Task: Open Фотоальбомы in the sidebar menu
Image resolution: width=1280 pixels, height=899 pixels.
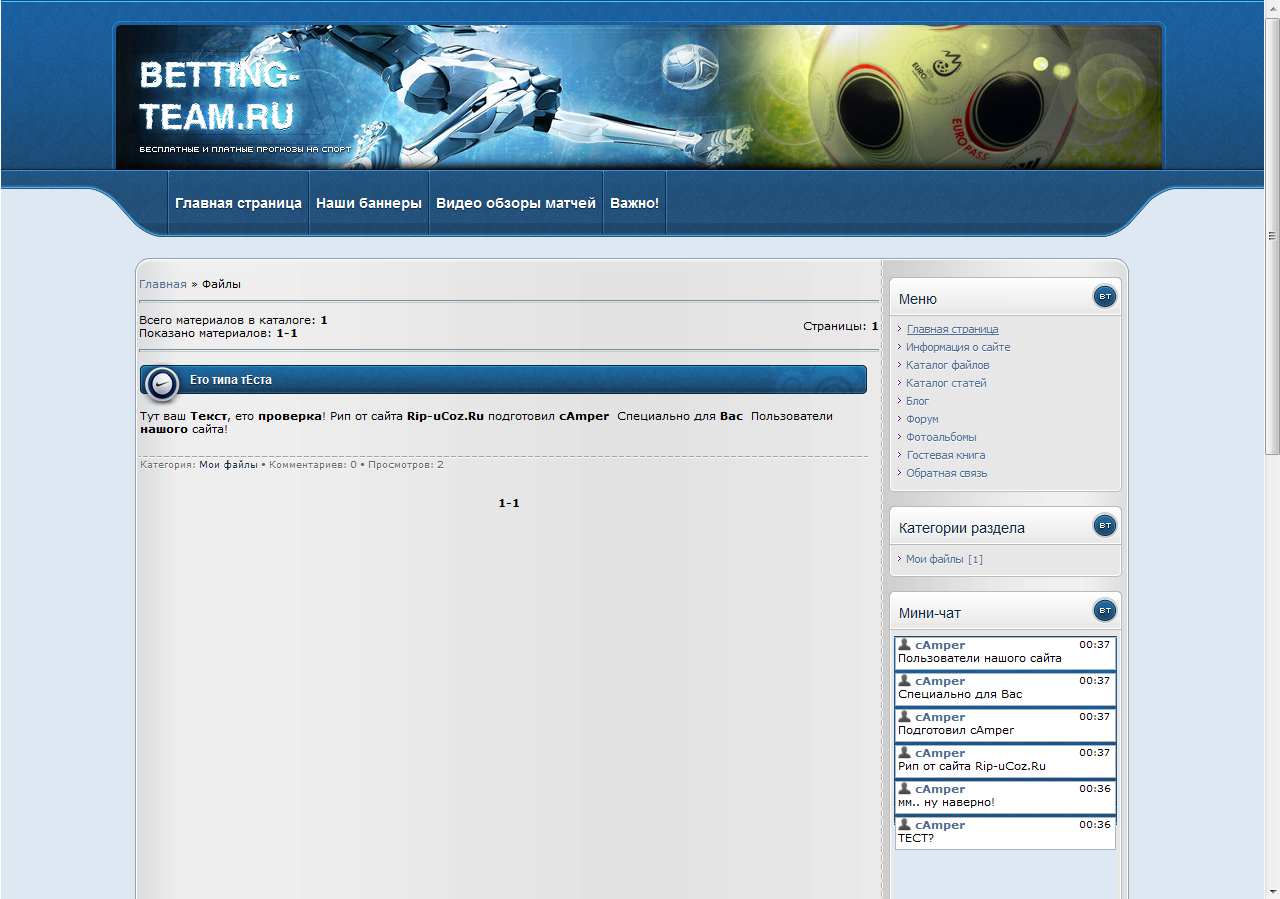Action: click(x=941, y=437)
